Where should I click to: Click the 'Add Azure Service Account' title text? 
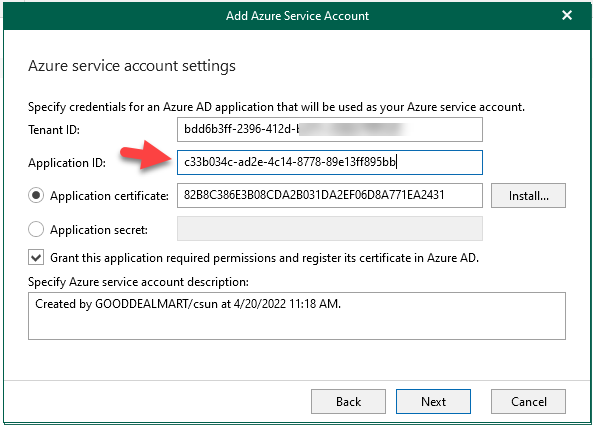(x=297, y=16)
